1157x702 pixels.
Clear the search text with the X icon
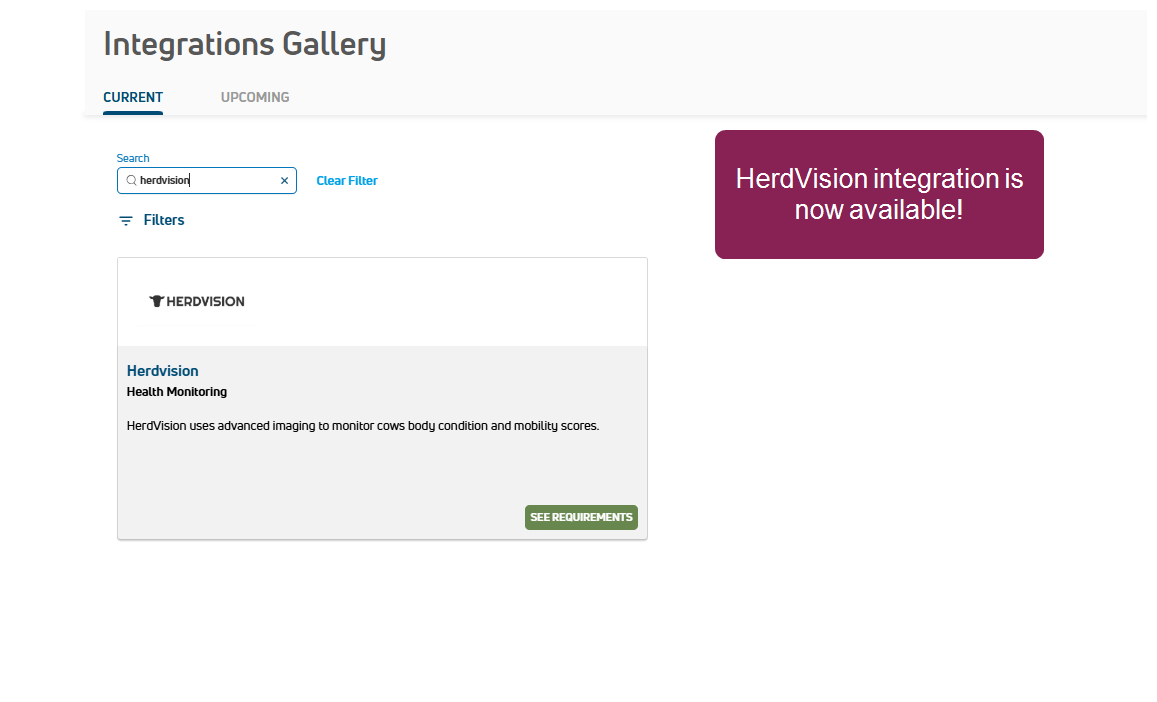pyautogui.click(x=284, y=181)
